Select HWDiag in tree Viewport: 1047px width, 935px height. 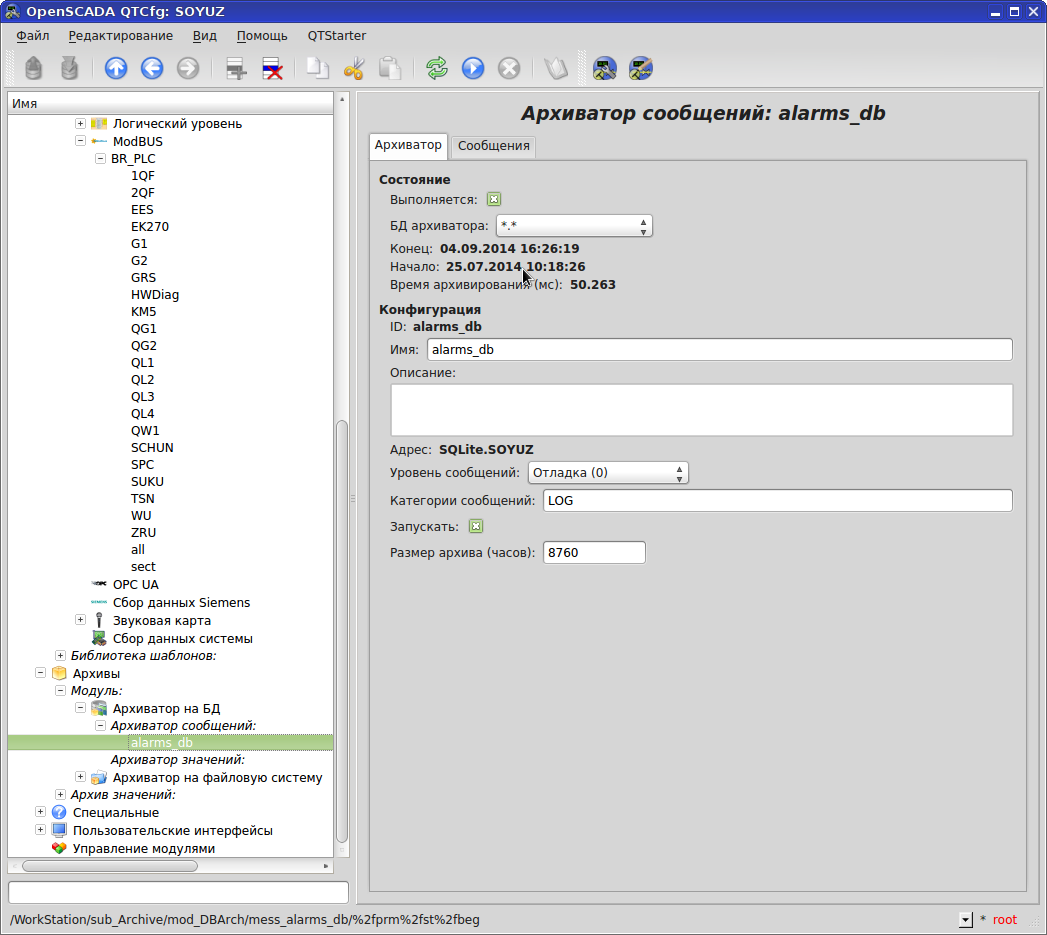coord(155,295)
